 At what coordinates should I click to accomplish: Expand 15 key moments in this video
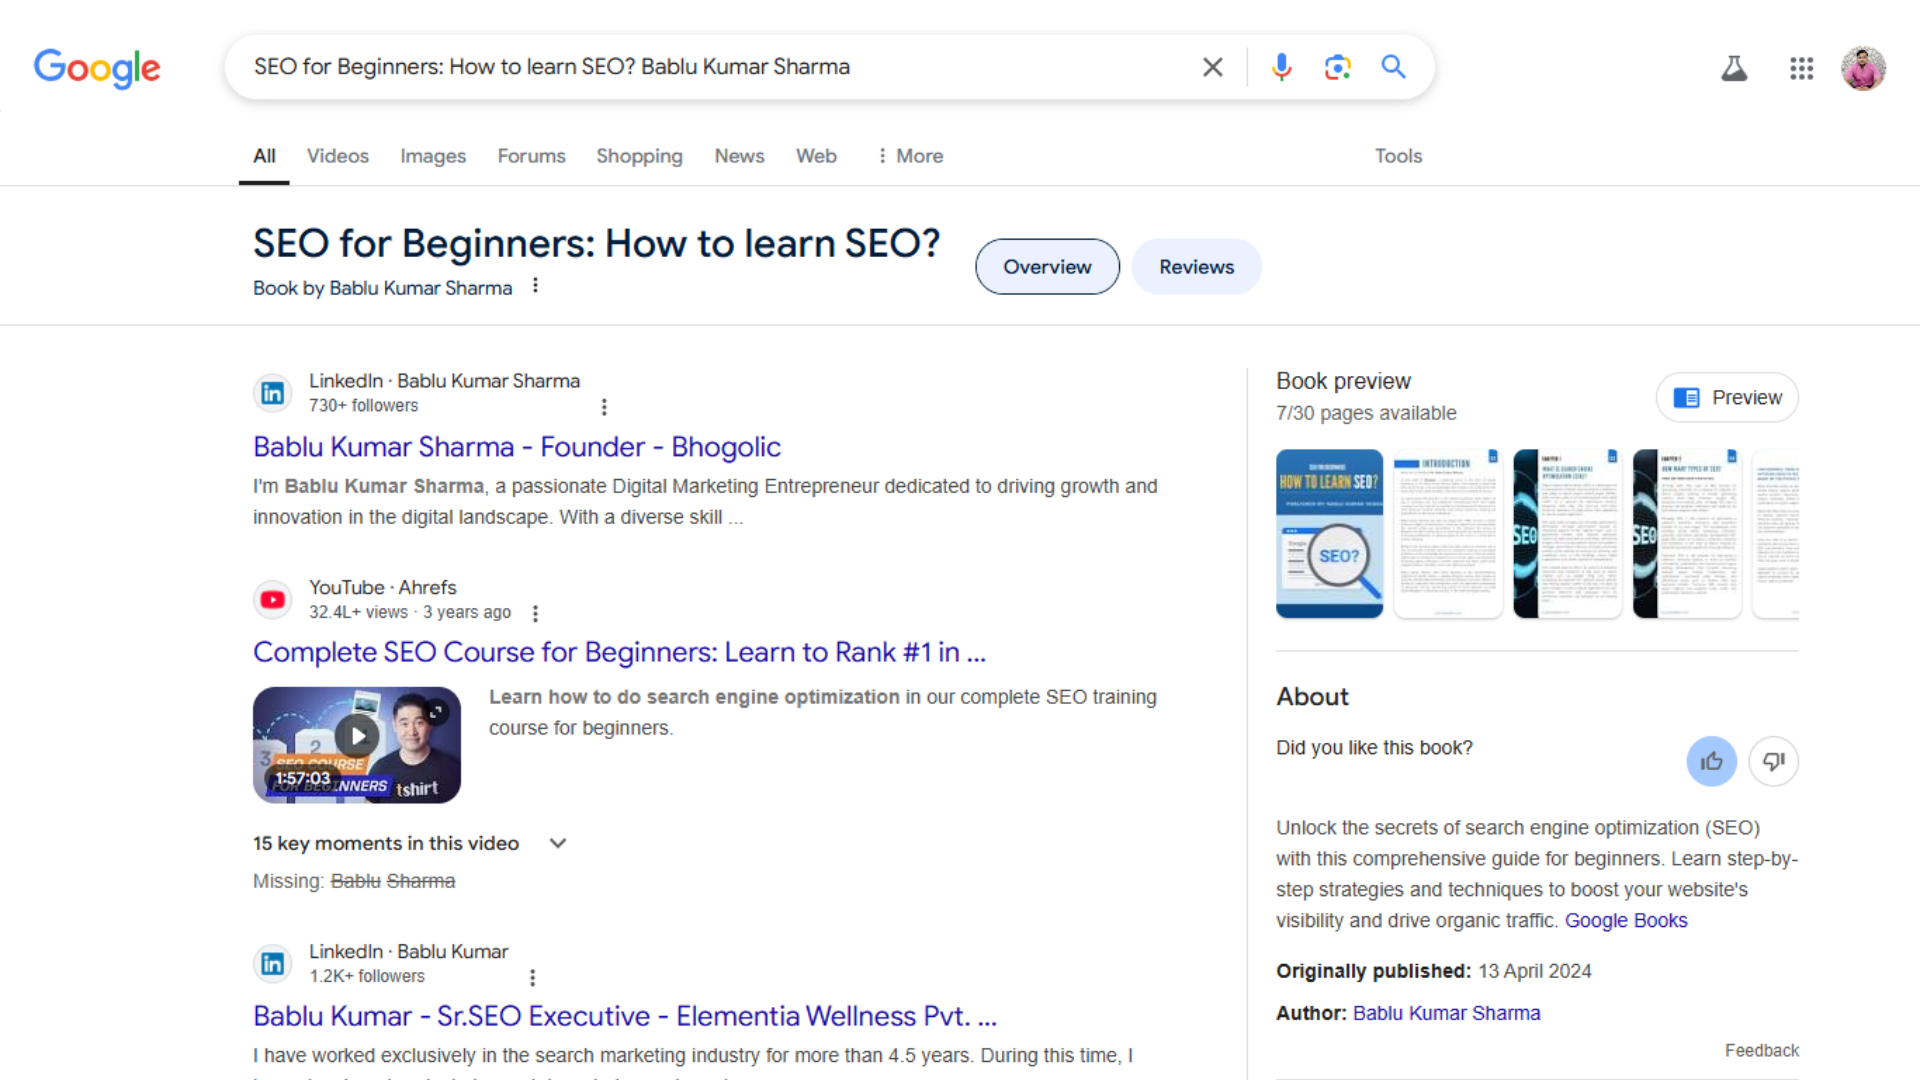click(x=558, y=843)
